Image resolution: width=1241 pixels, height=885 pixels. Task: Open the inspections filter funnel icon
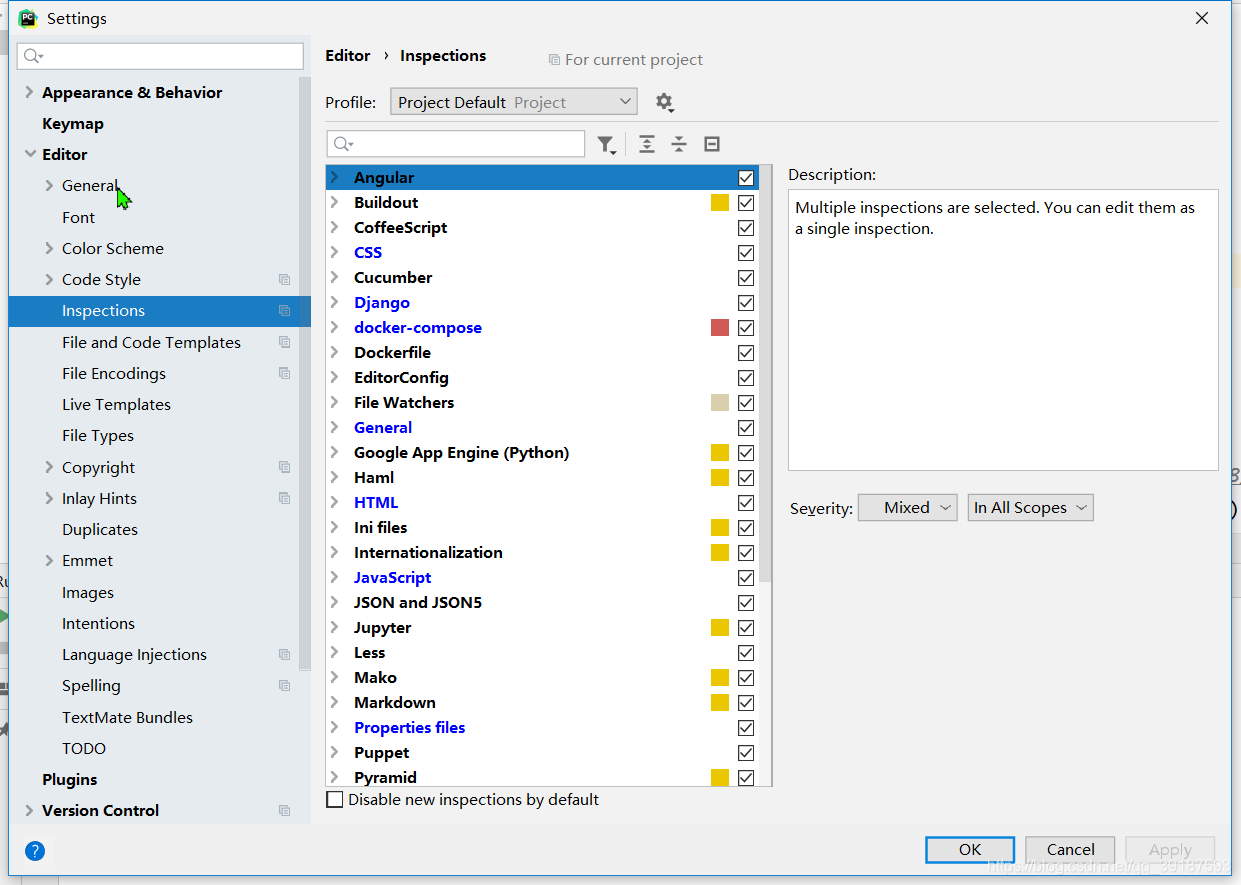coord(606,145)
